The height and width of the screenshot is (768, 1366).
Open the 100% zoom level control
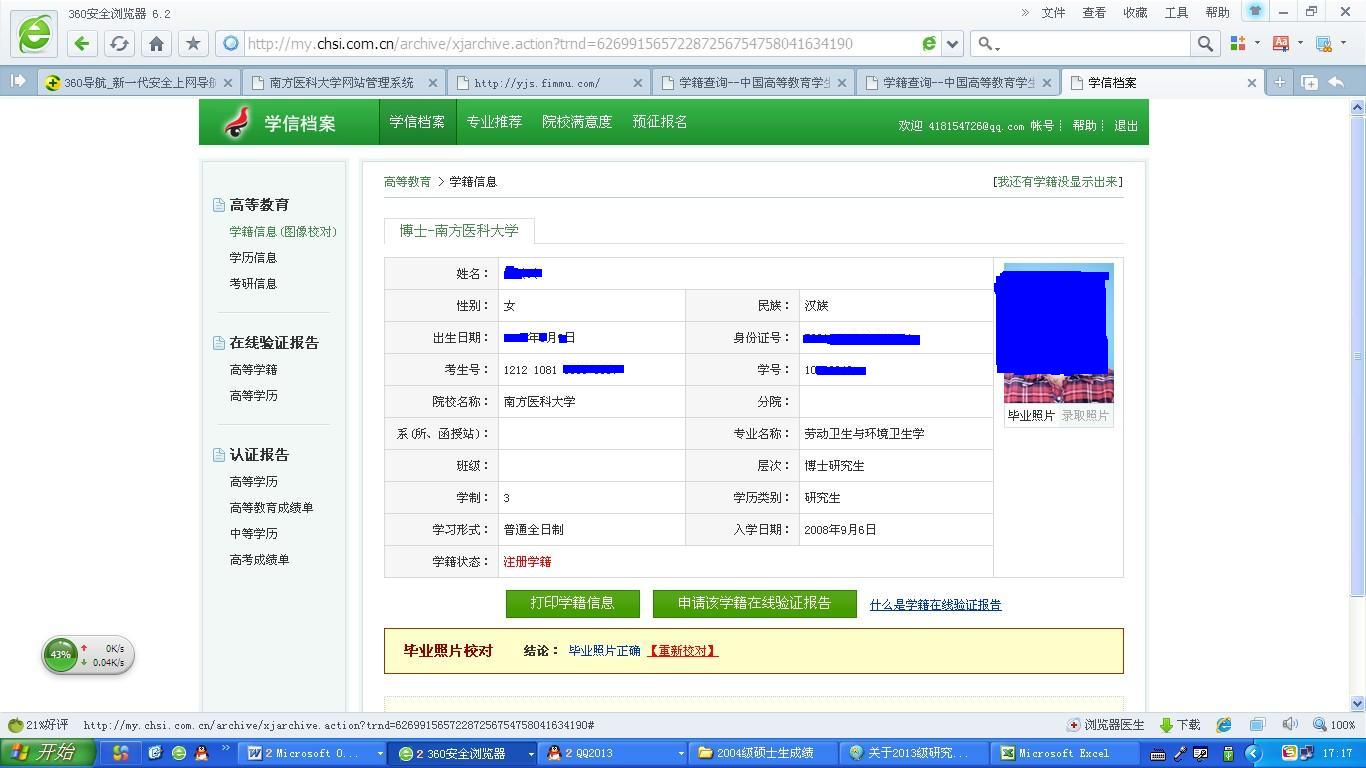(x=1335, y=725)
